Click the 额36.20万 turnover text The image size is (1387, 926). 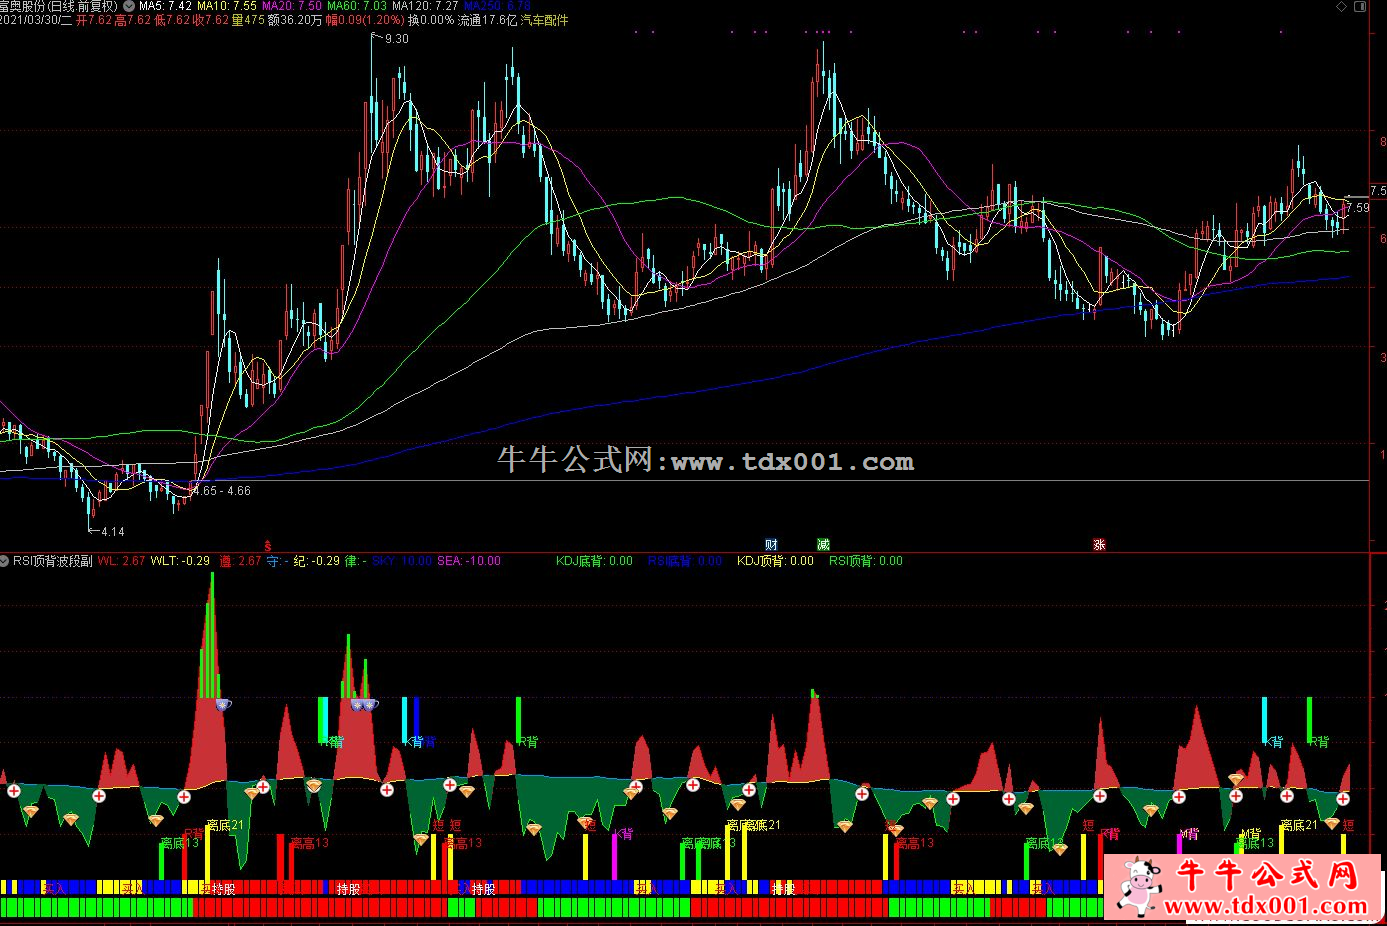coord(295,20)
